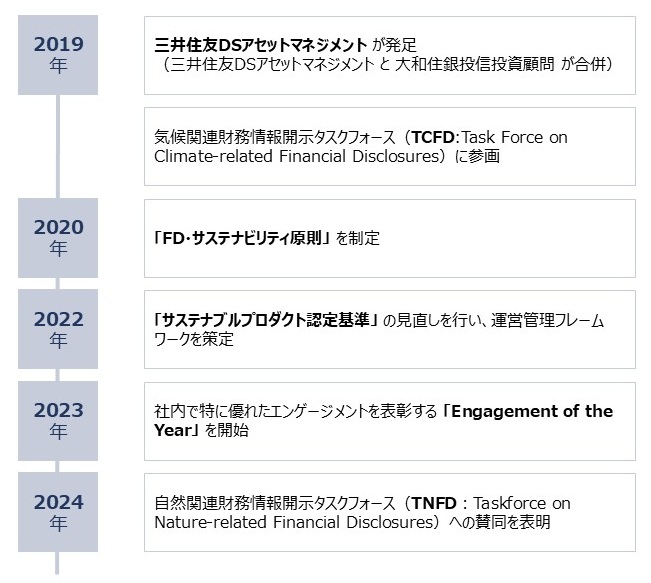
Task: Select the 2023年 year block
Action: pyautogui.click(x=58, y=421)
